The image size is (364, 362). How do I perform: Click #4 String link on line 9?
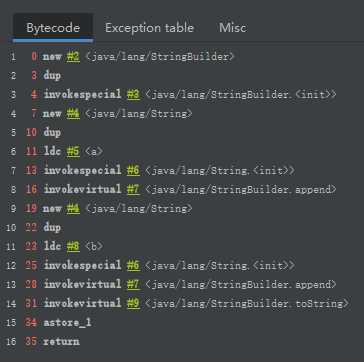click(x=73, y=209)
